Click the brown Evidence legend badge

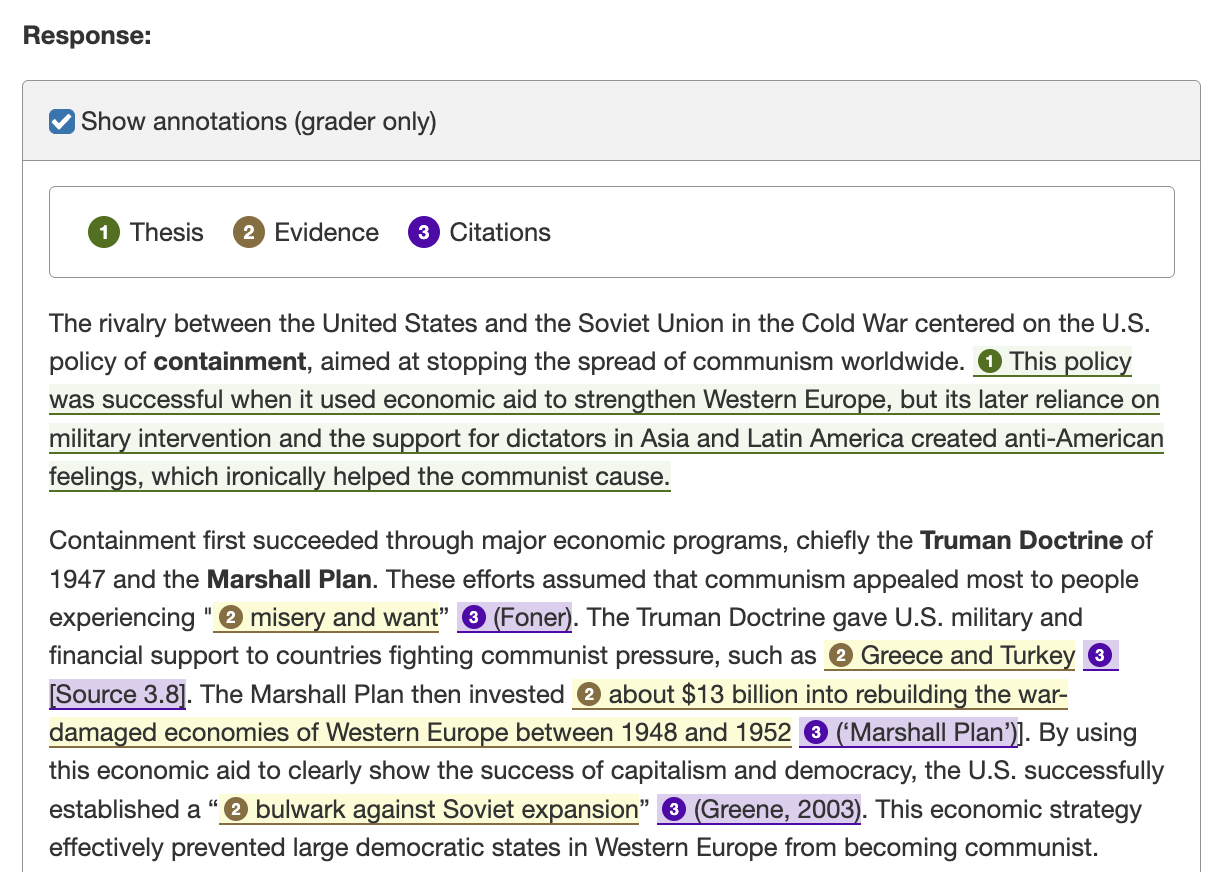(248, 233)
